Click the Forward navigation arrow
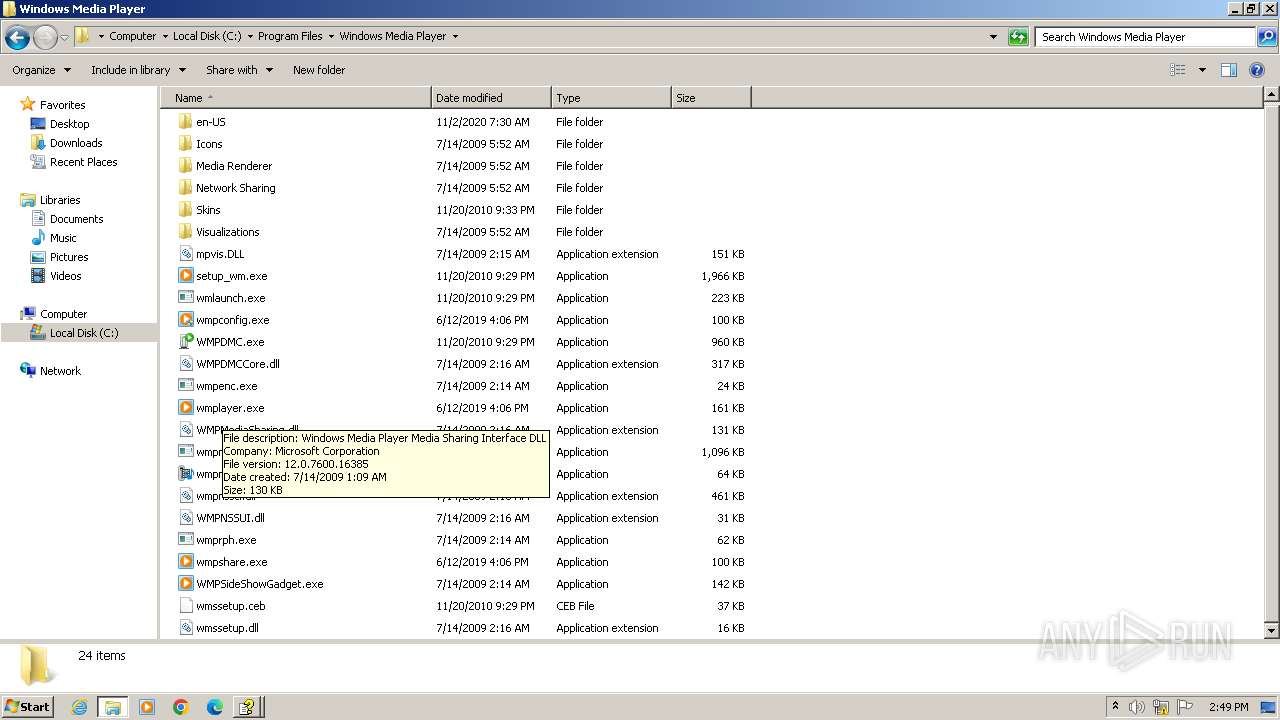This screenshot has height=720, width=1280. (45, 38)
